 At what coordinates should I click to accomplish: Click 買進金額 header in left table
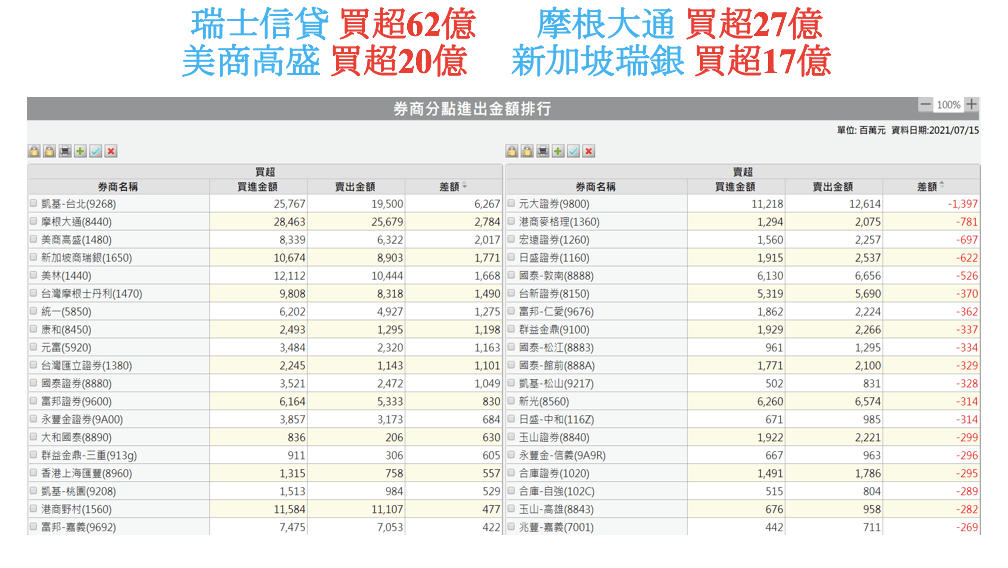point(257,186)
